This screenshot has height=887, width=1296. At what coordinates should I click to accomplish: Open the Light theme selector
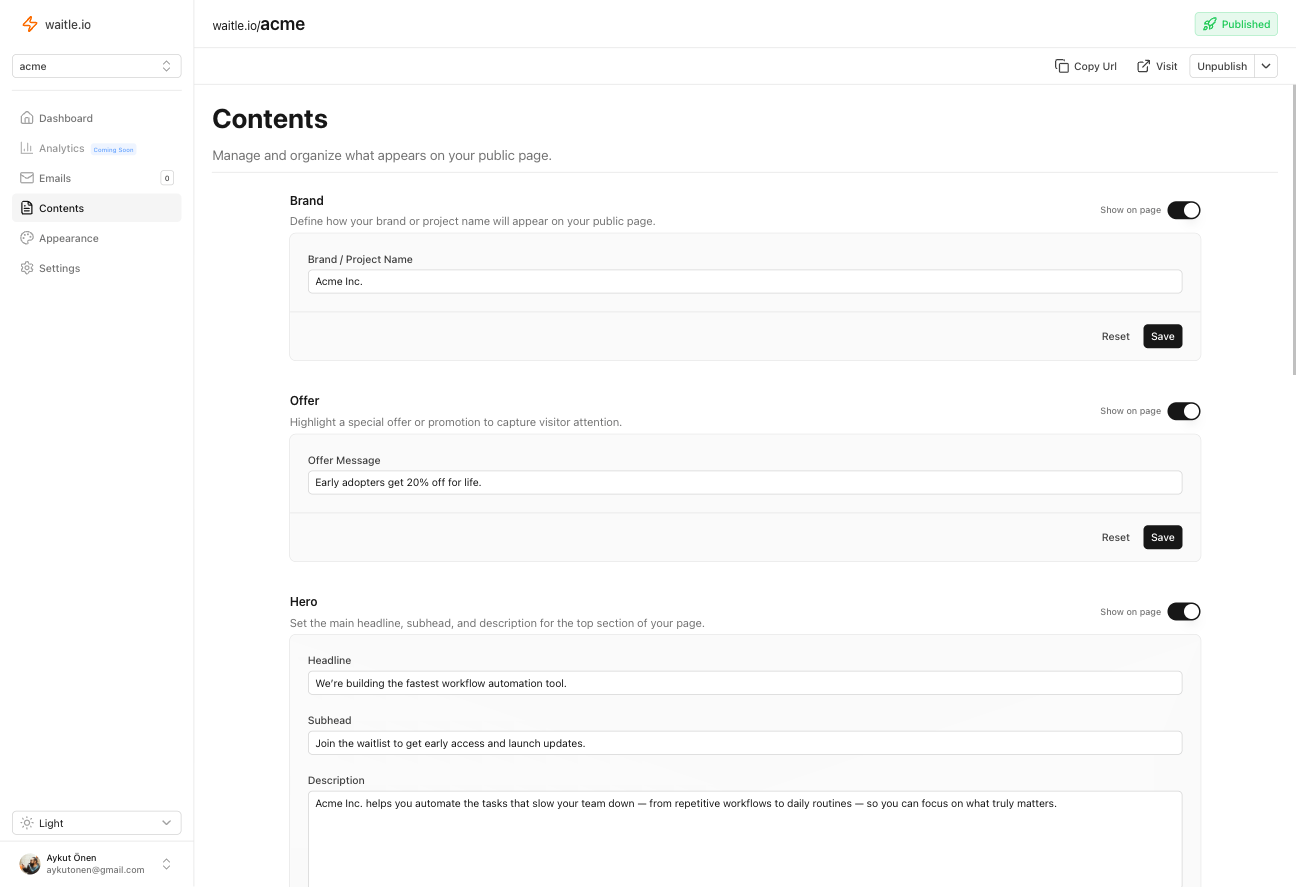coord(96,822)
